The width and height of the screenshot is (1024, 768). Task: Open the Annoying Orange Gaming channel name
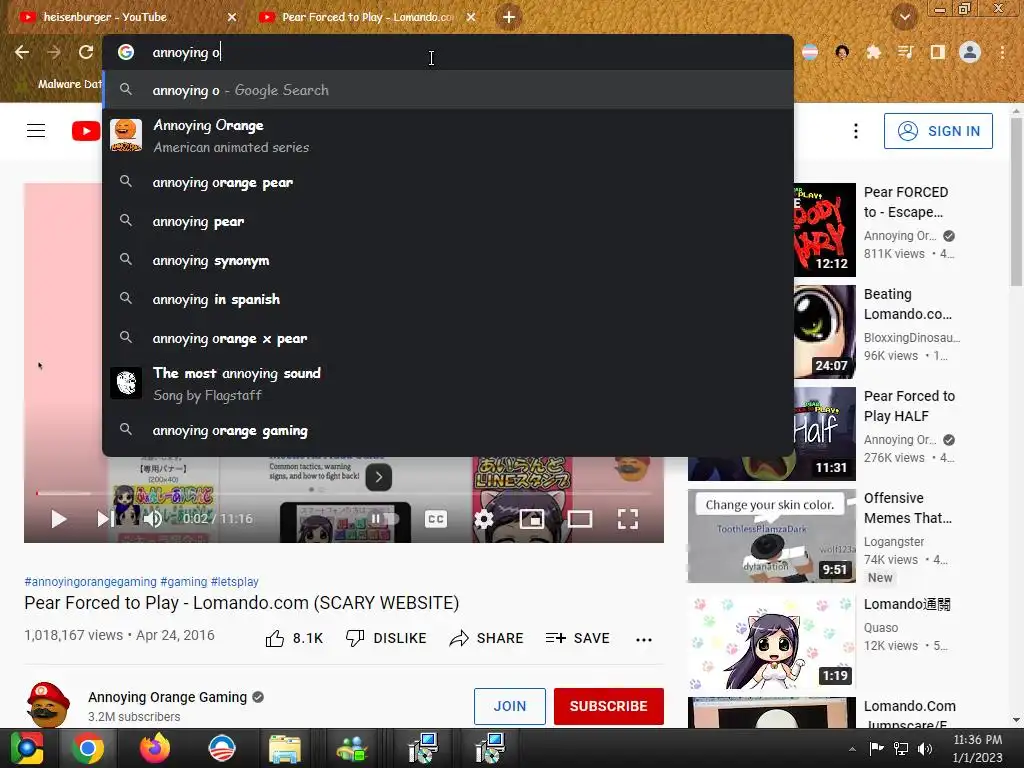pos(167,697)
